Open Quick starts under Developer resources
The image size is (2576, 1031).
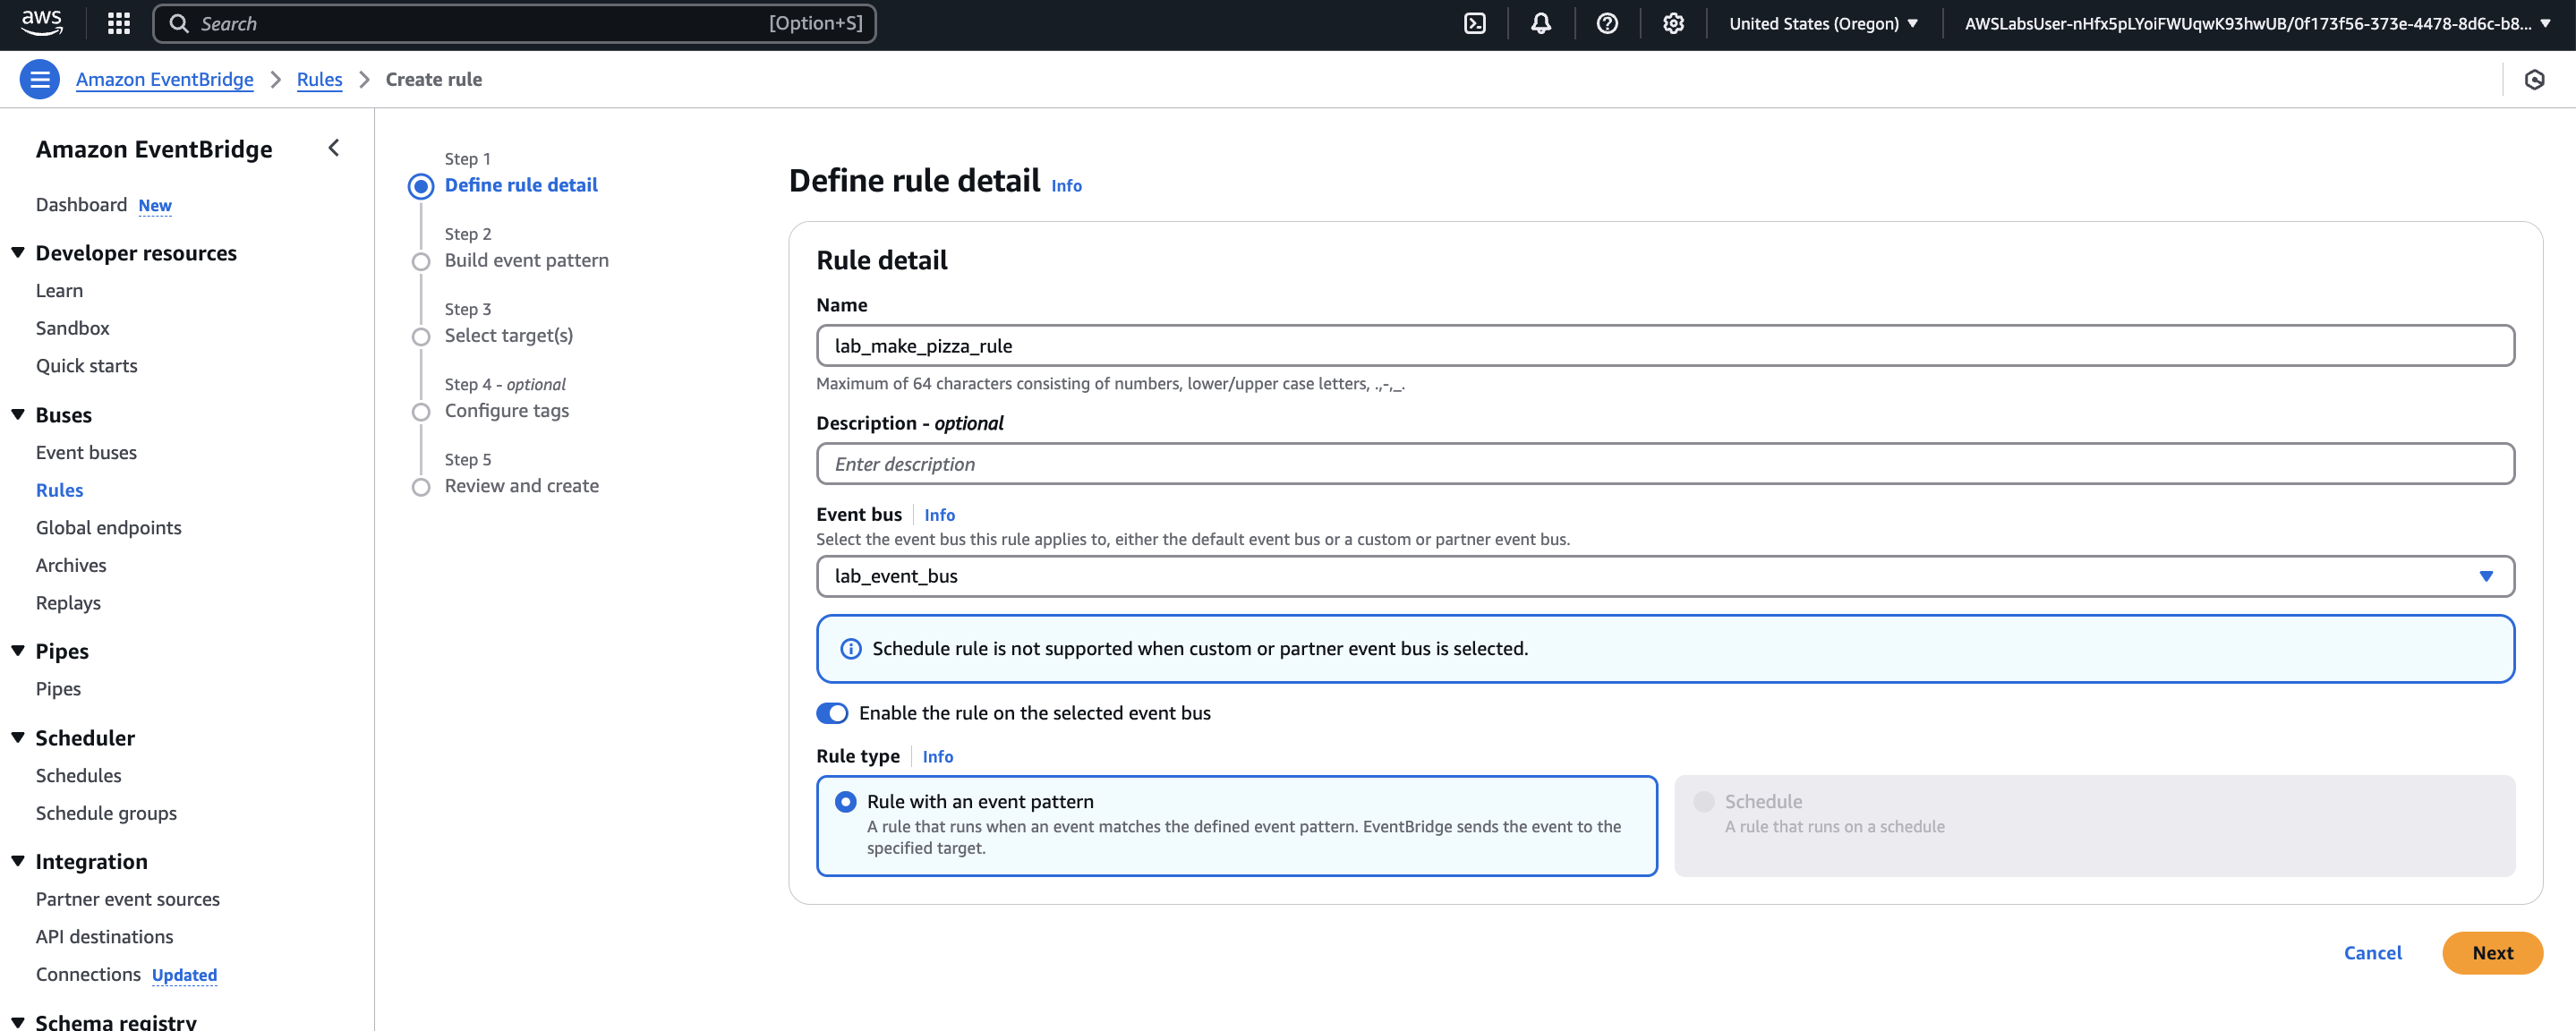86,365
